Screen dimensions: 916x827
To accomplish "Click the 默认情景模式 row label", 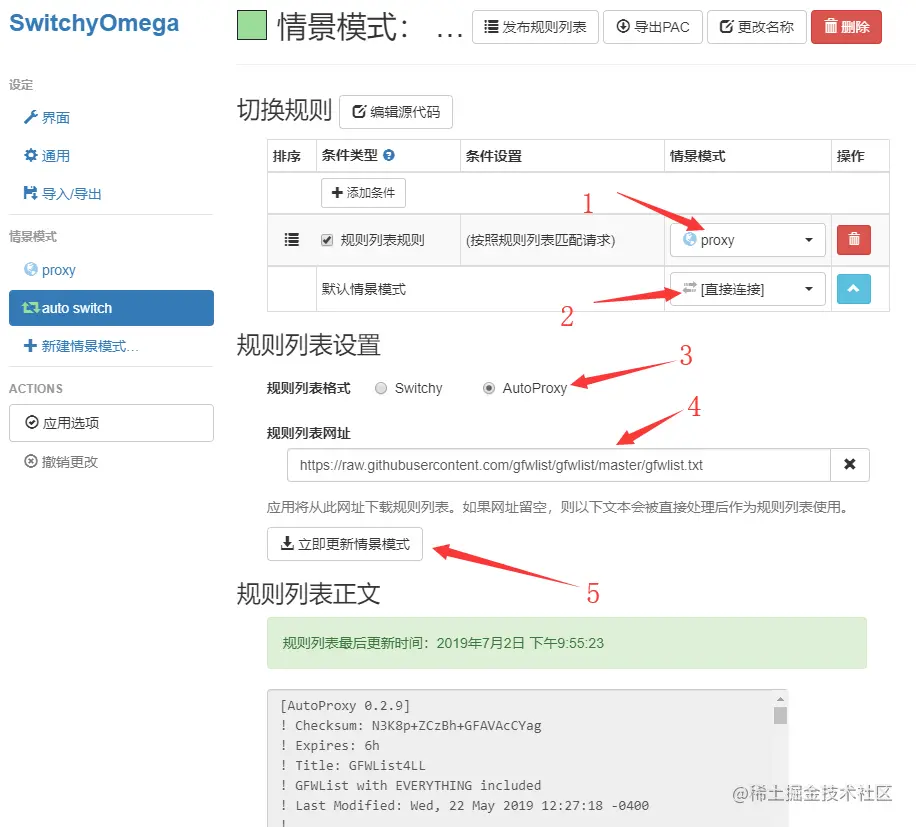I will point(363,289).
